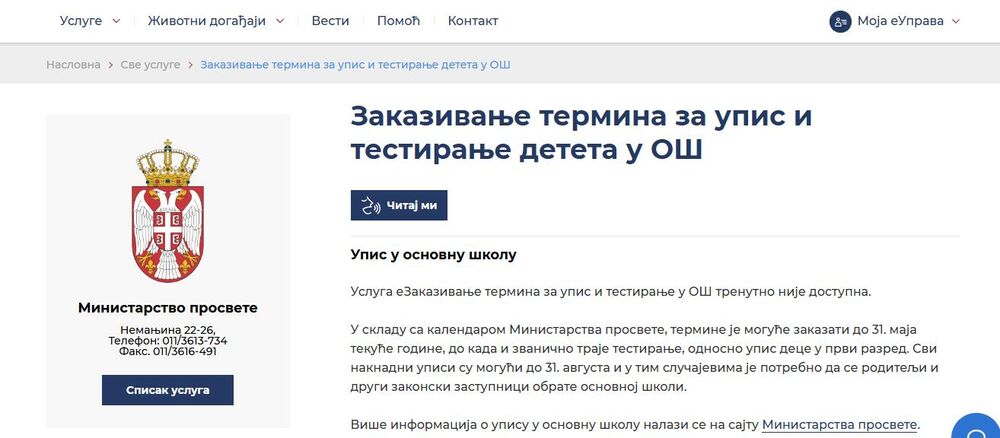Activate the Читај ми read-aloud button

pyautogui.click(x=399, y=205)
